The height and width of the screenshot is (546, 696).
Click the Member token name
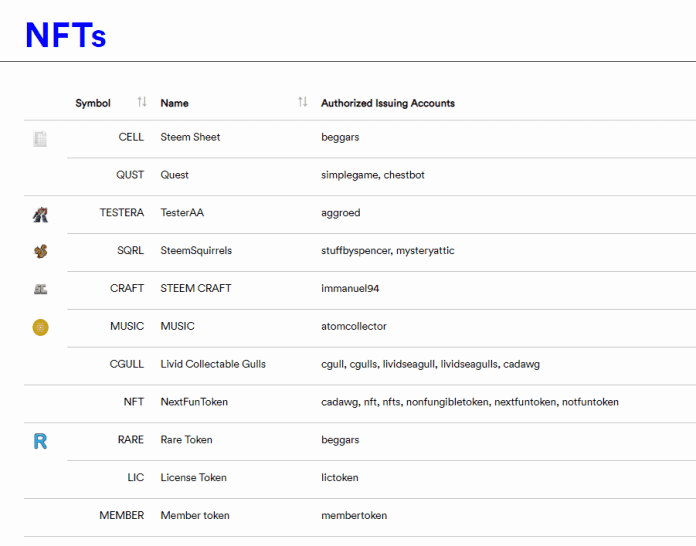195,515
